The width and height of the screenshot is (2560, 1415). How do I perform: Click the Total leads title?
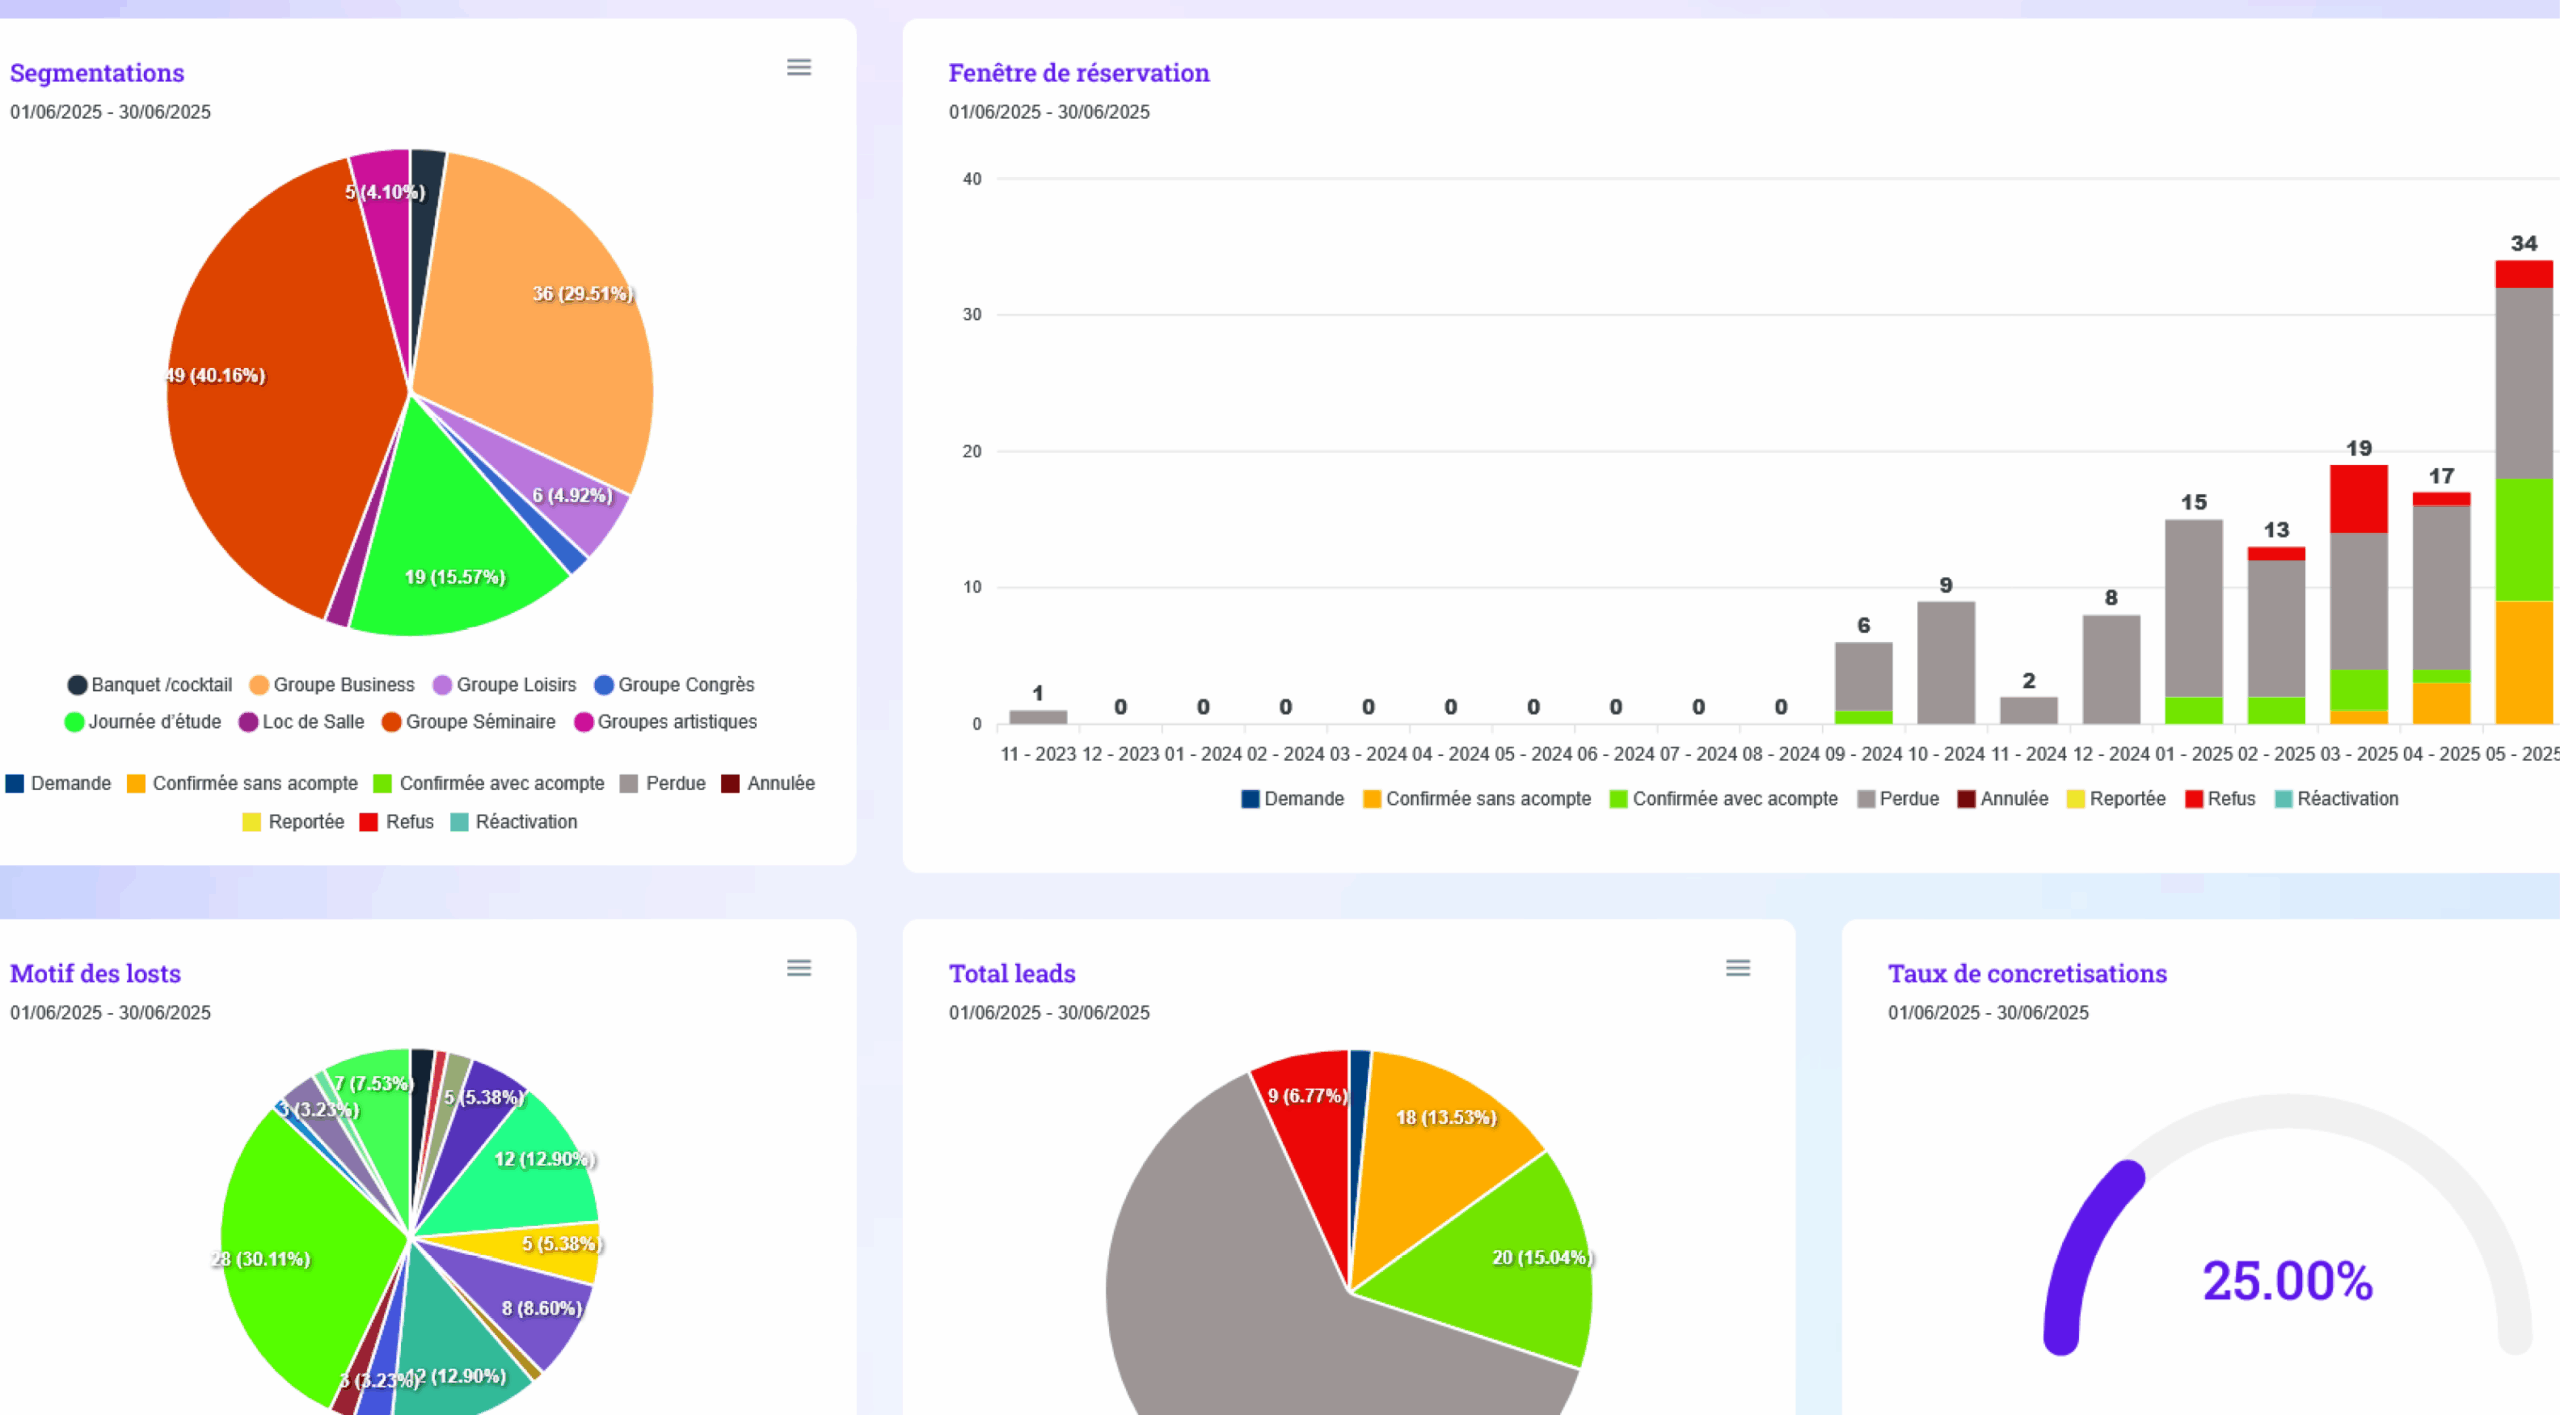point(1012,974)
